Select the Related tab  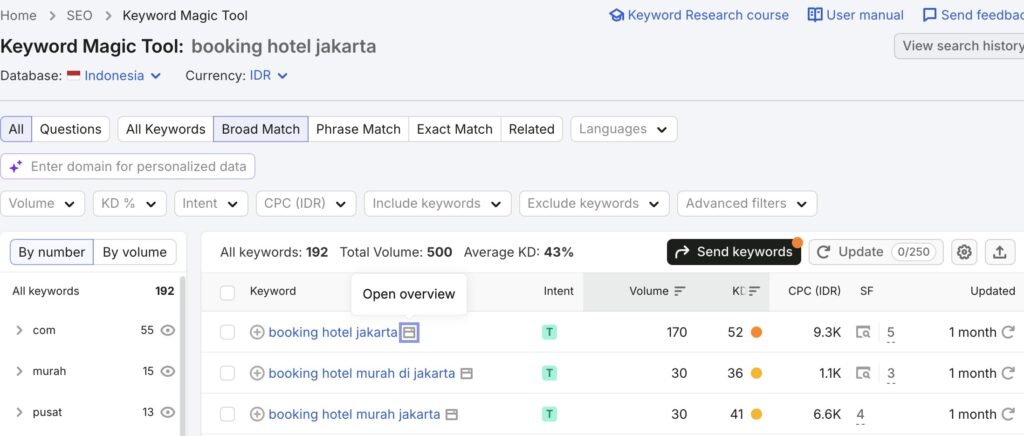click(532, 129)
